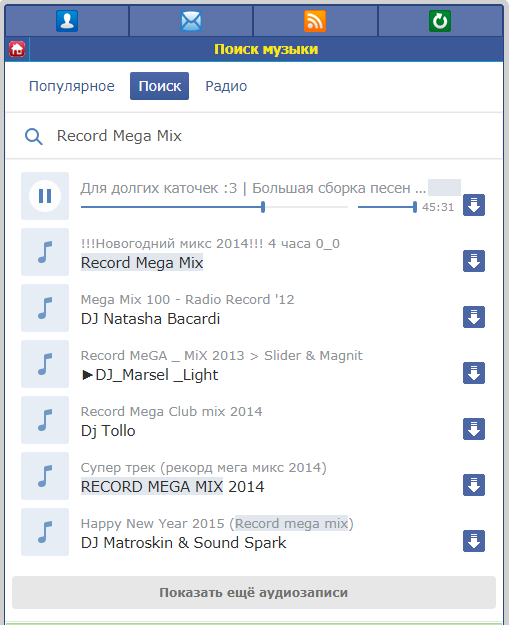Click the magnifier search icon
The width and height of the screenshot is (512, 625).
33,136
